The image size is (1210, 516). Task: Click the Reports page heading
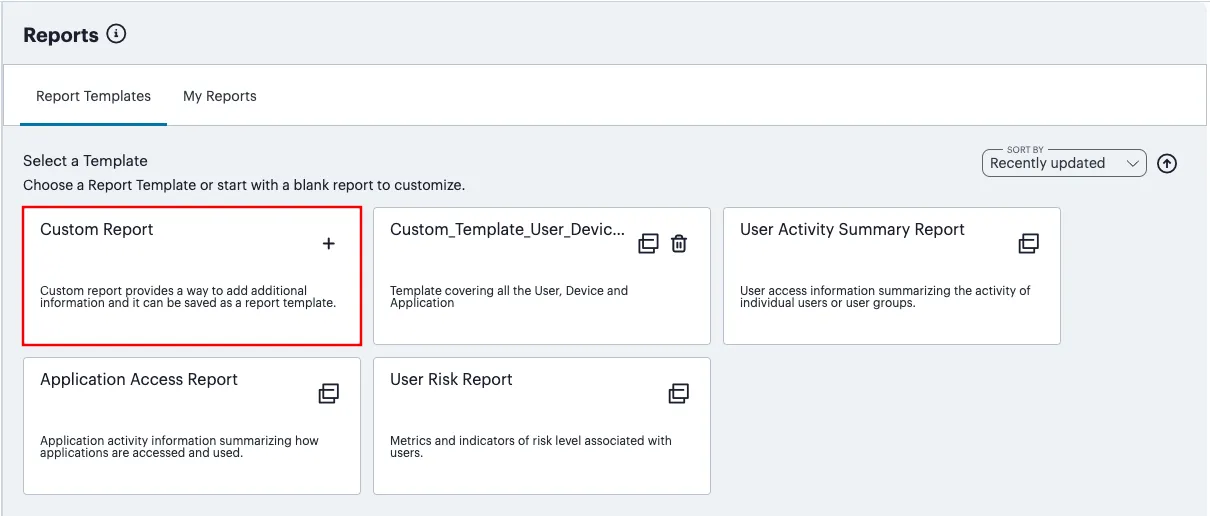tap(61, 35)
